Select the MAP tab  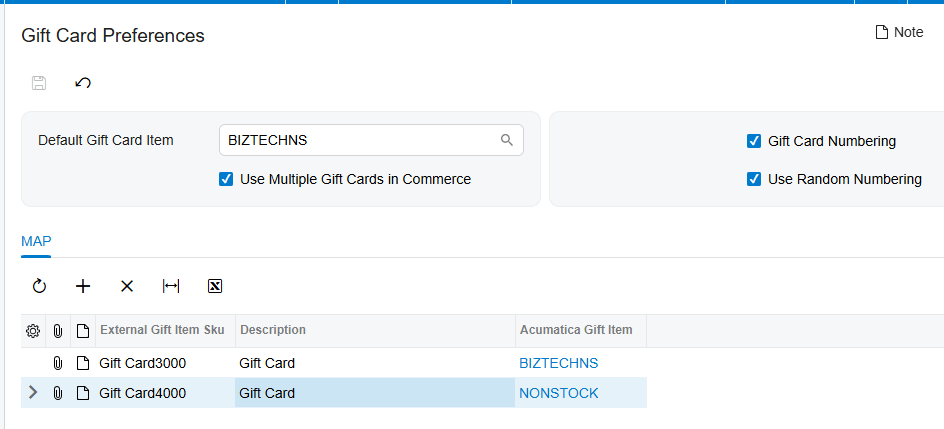36,241
